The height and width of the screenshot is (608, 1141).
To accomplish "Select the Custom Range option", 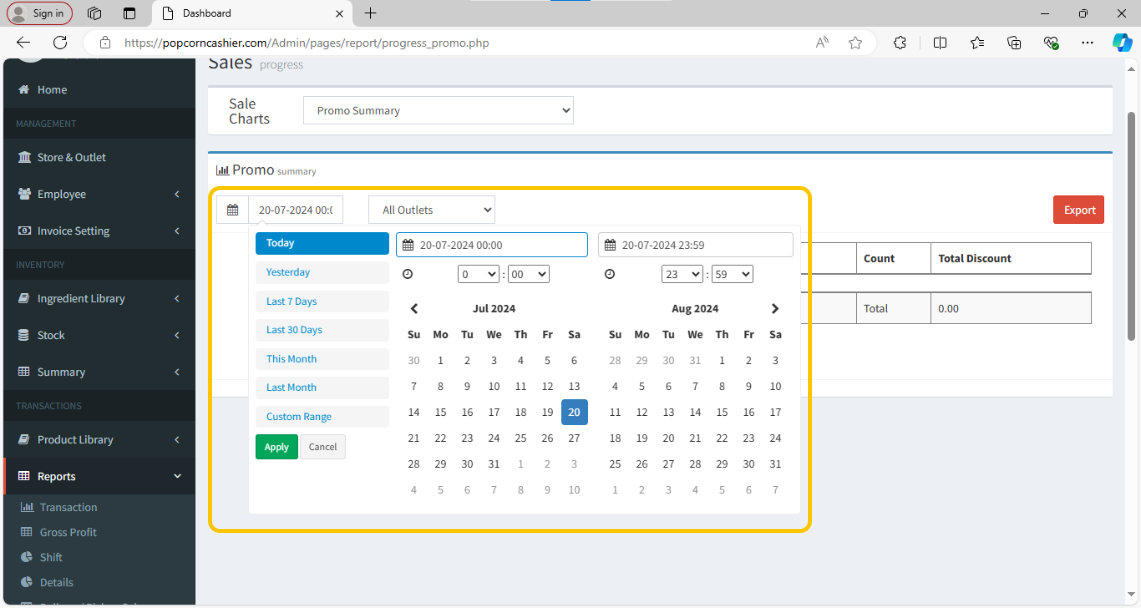I will [x=322, y=416].
